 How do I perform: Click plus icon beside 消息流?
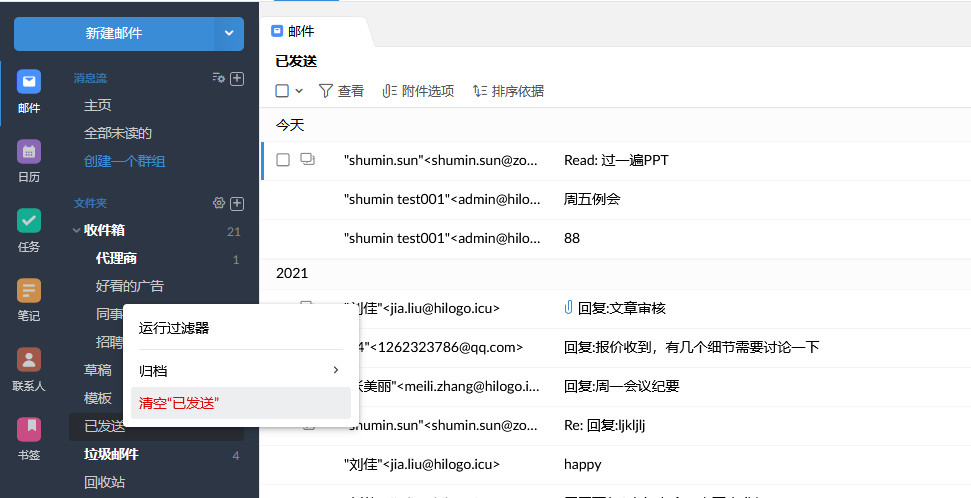[x=237, y=78]
